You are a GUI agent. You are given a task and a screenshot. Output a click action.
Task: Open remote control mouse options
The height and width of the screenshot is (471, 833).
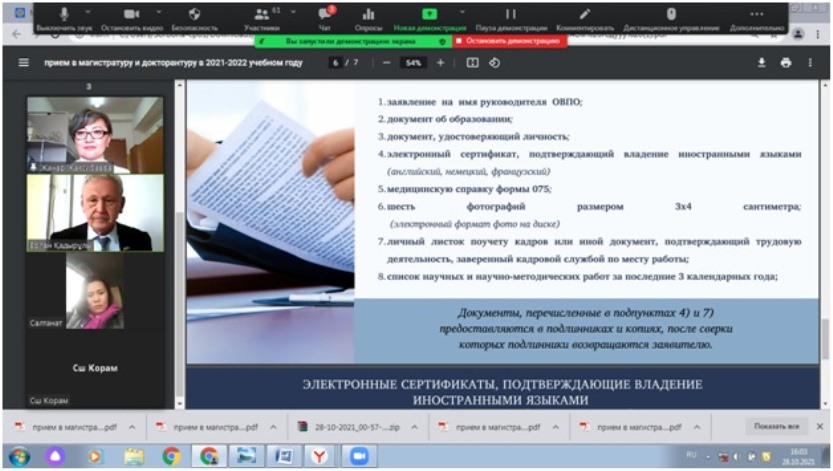pos(671,15)
